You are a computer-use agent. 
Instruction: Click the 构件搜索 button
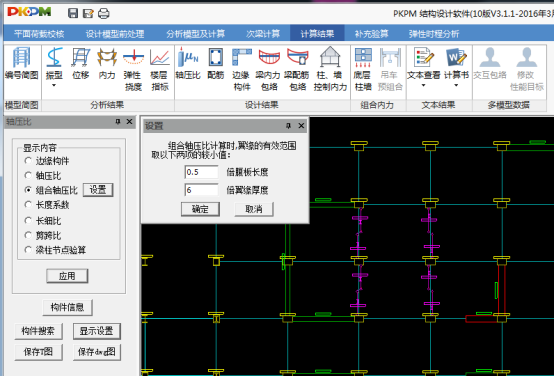pyautogui.click(x=38, y=331)
